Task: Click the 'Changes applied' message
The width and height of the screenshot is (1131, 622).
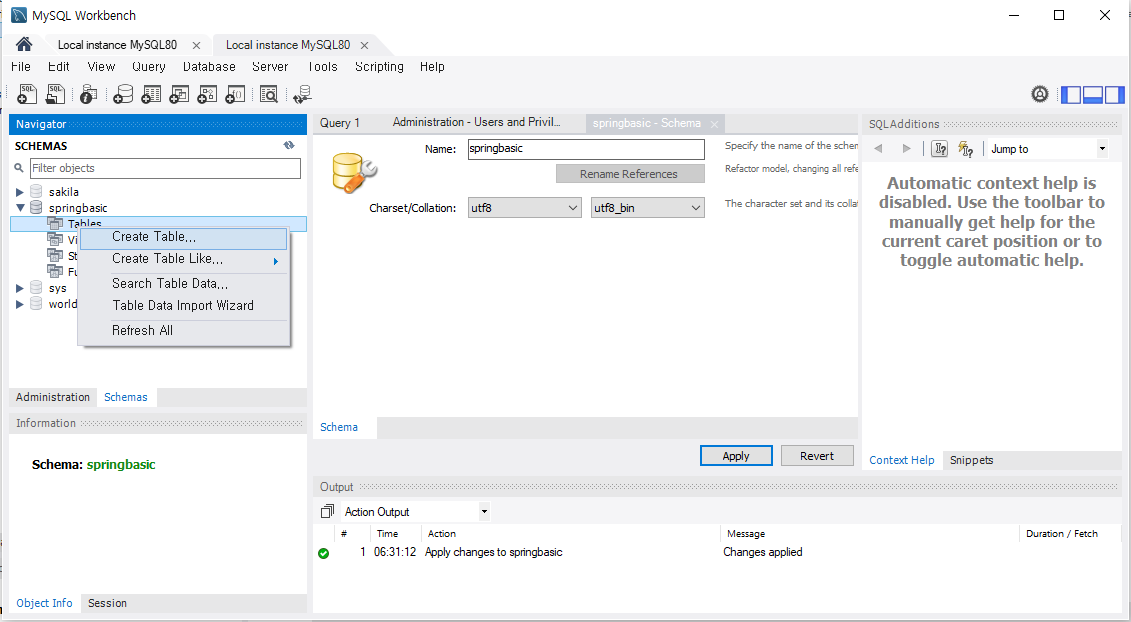Action: pos(762,552)
